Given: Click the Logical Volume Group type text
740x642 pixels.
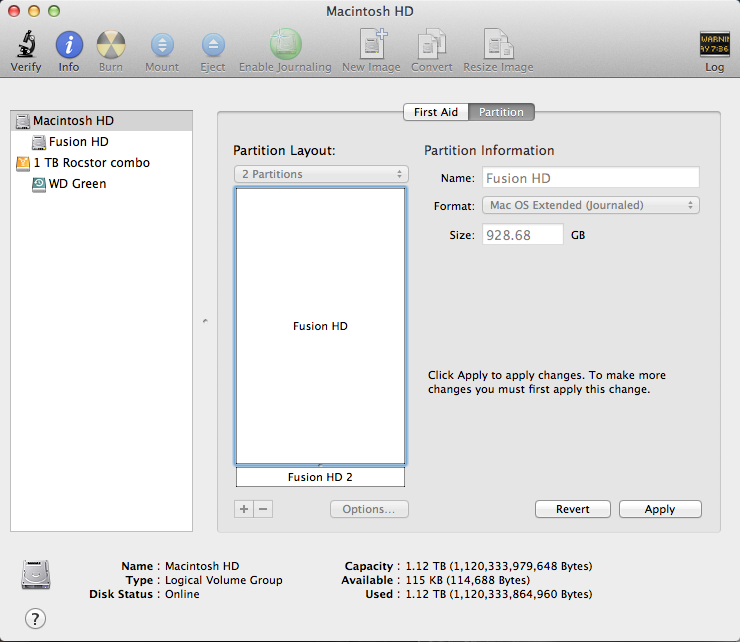Looking at the screenshot, I should 224,580.
